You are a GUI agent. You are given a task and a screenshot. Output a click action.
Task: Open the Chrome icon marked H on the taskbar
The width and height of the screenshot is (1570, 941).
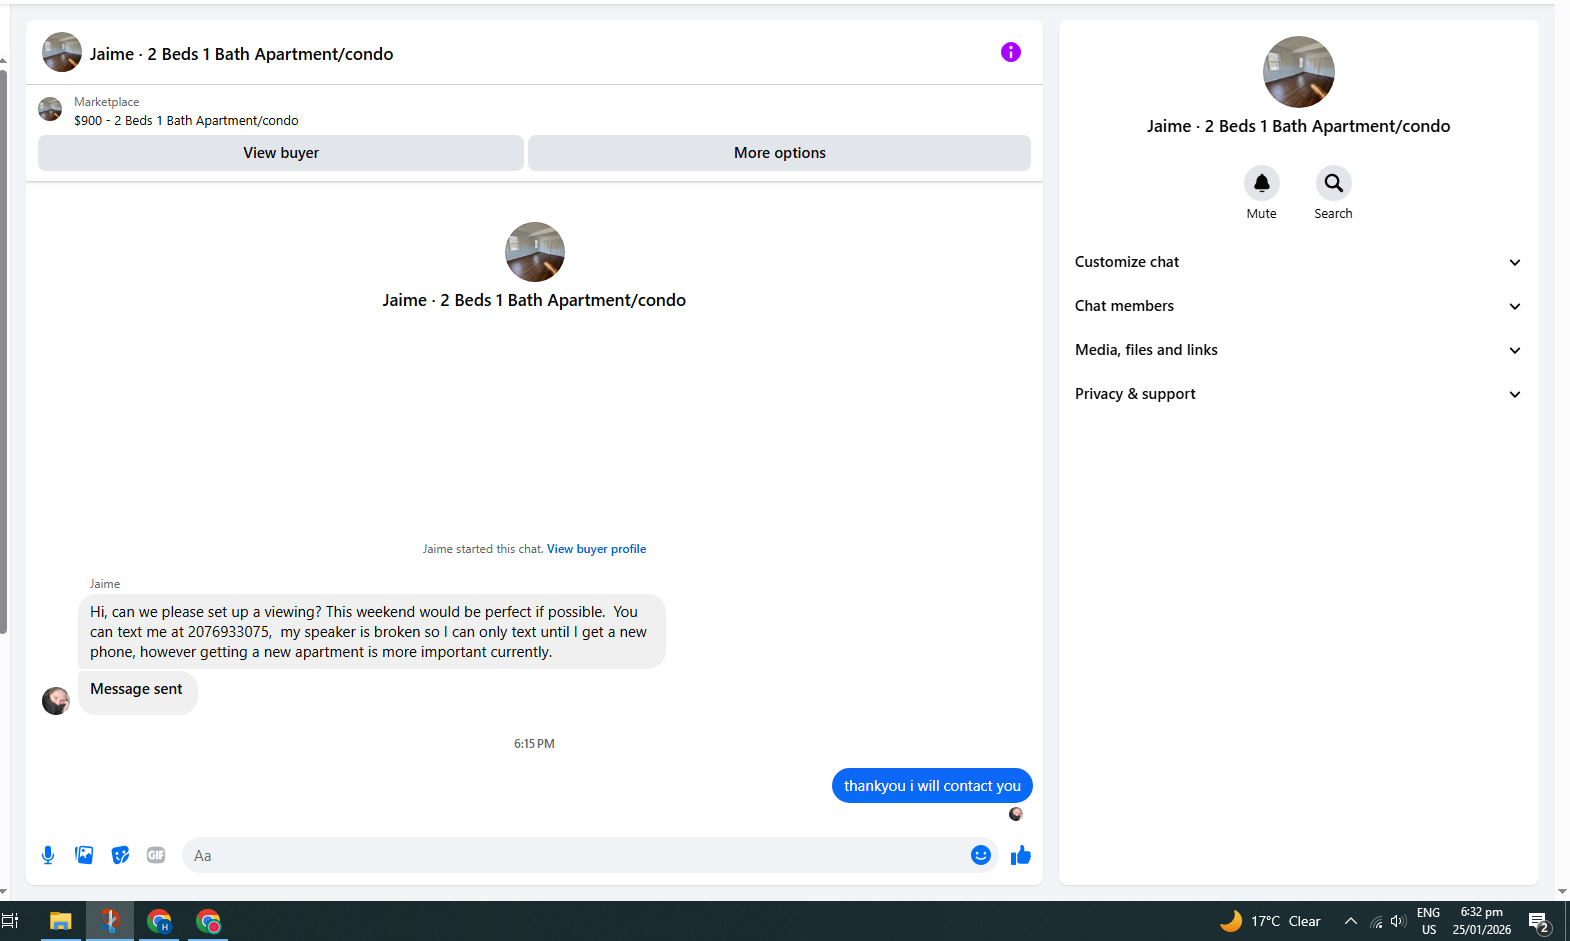pos(159,921)
